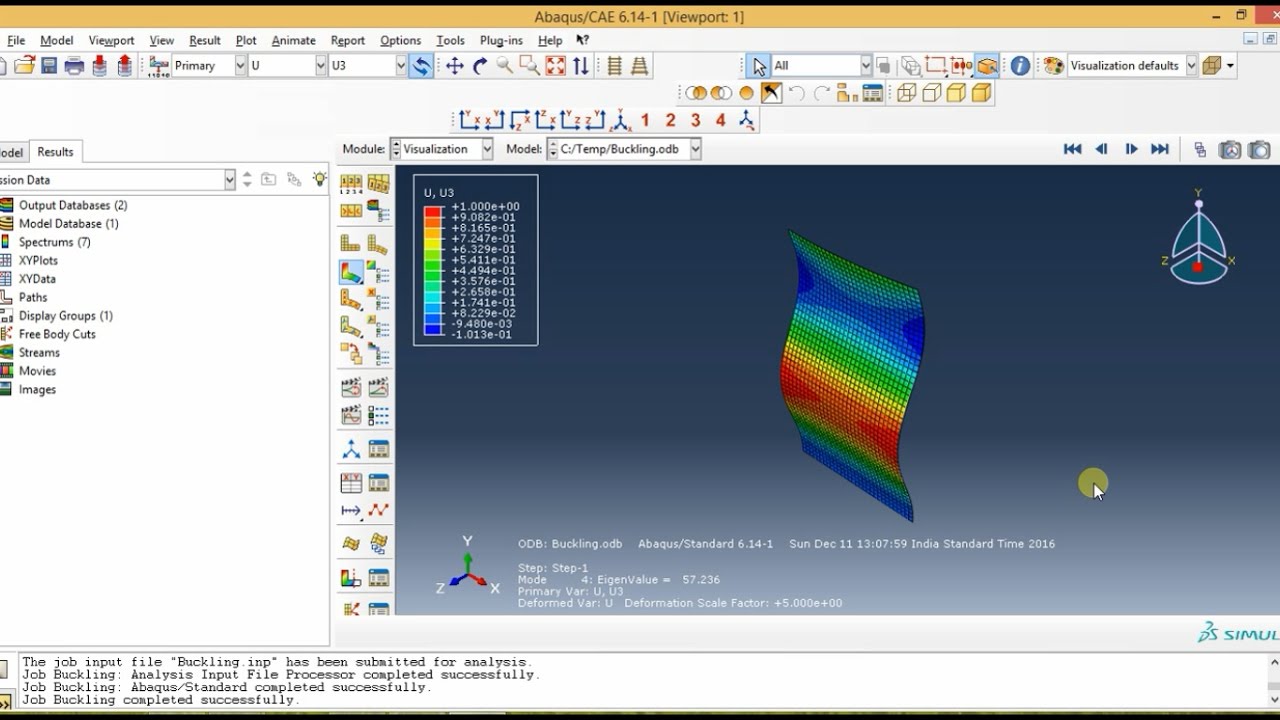The height and width of the screenshot is (720, 1280).
Task: Click the Plot Undeformed Shape icon
Action: [x=351, y=243]
